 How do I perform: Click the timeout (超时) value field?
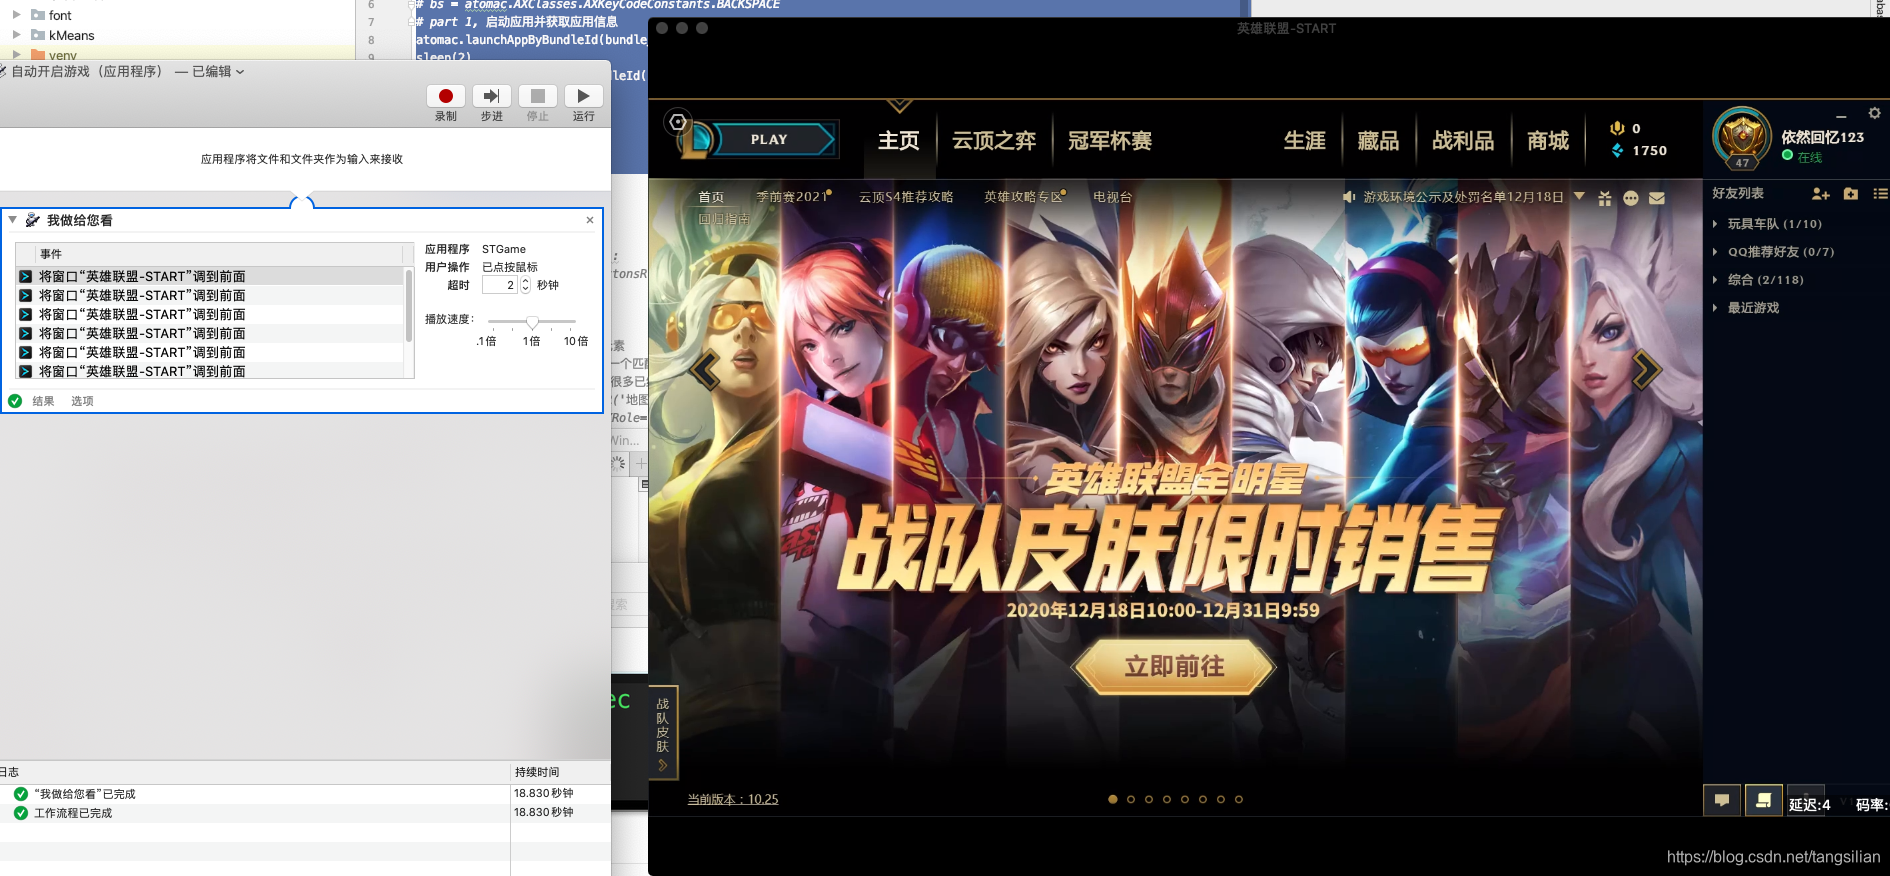click(499, 285)
